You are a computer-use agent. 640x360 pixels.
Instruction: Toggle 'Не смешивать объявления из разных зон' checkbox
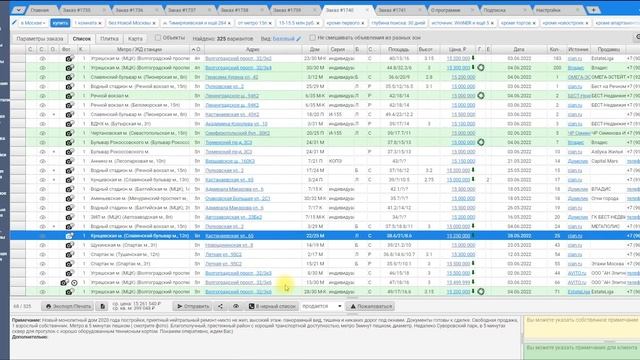312,38
